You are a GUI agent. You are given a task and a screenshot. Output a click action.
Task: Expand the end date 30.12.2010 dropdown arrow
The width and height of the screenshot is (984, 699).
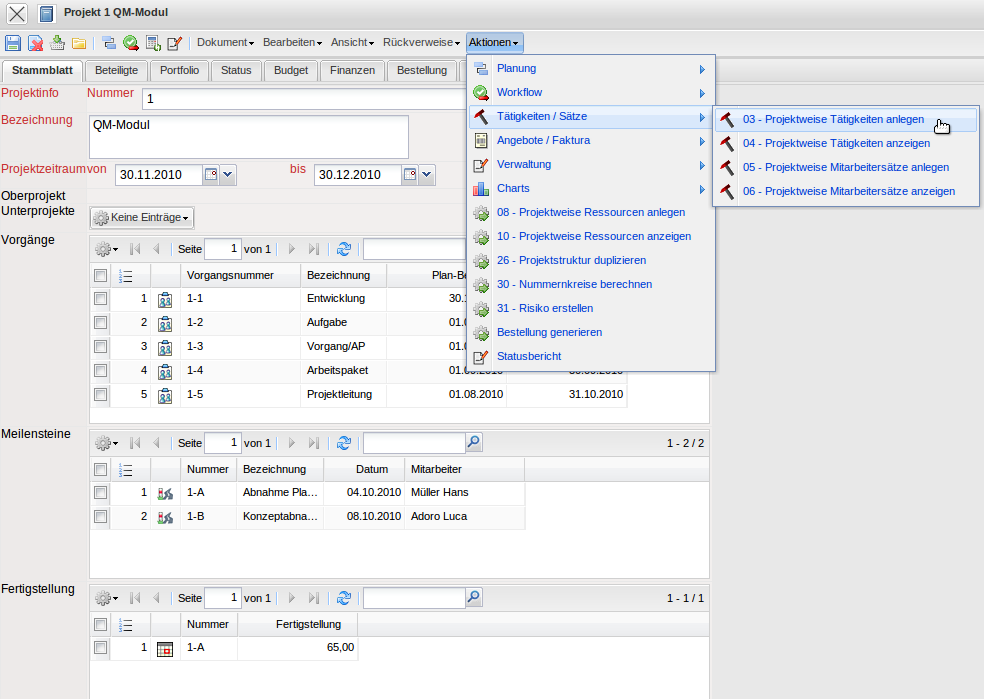click(x=427, y=175)
